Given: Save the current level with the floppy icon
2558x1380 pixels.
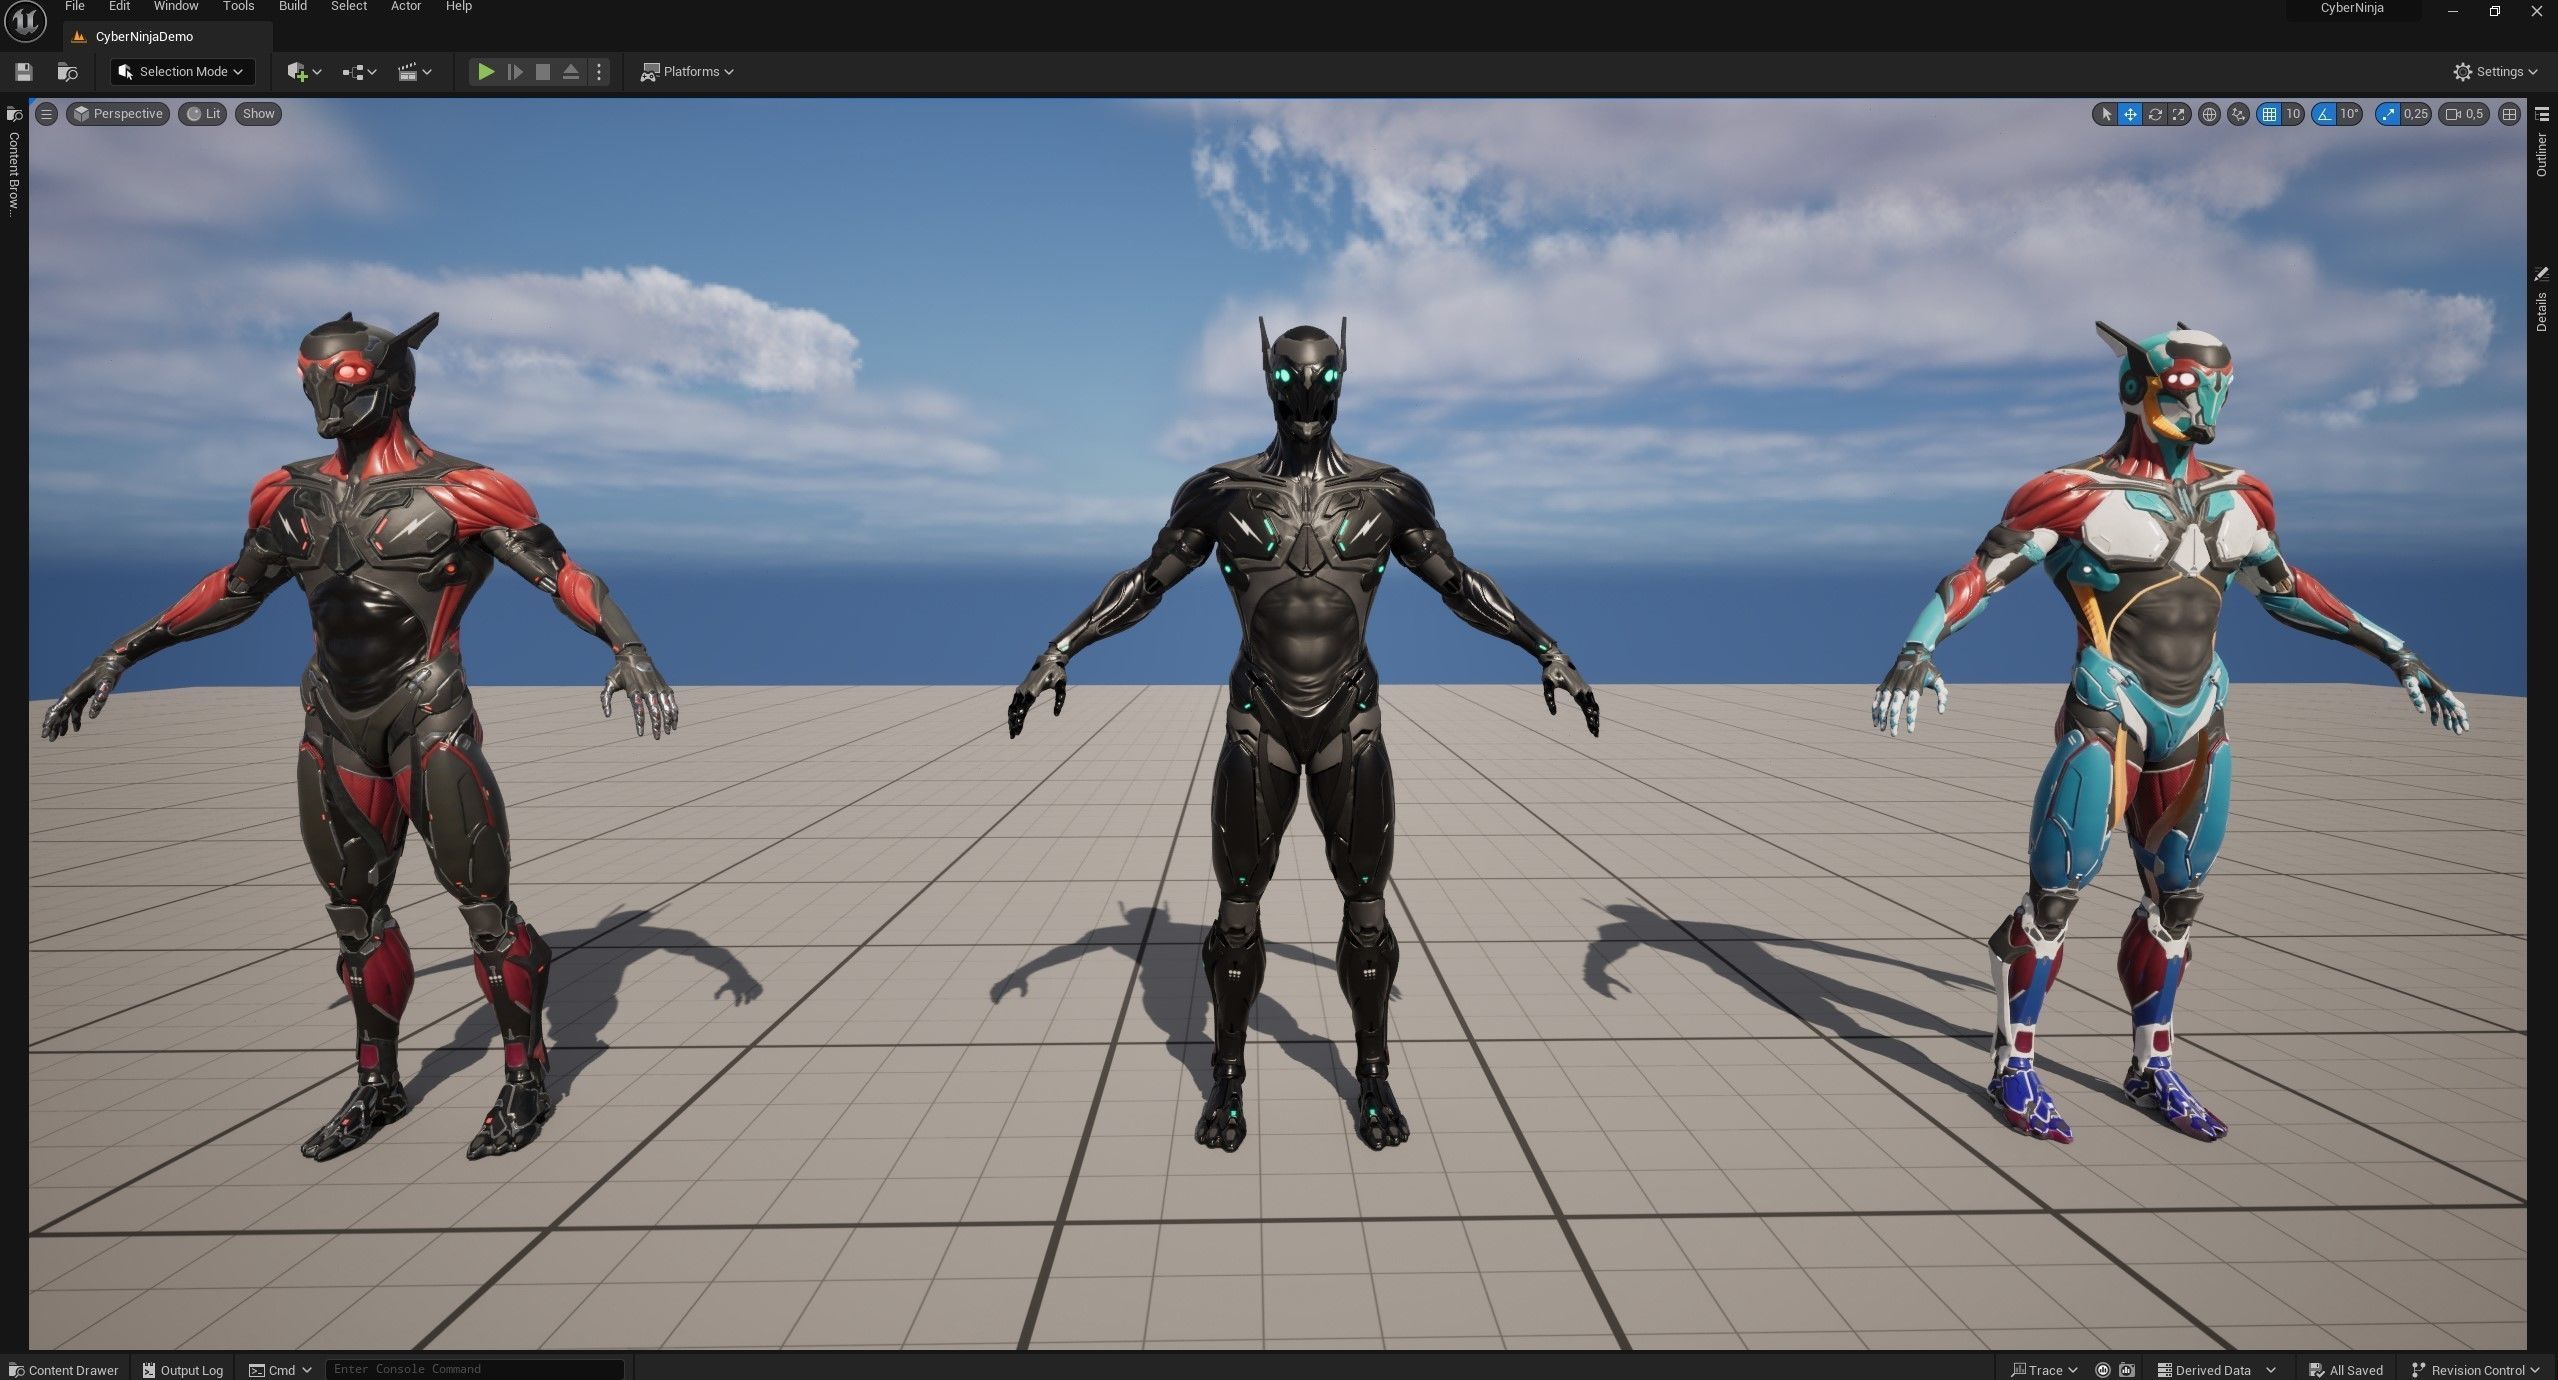Looking at the screenshot, I should coord(24,71).
